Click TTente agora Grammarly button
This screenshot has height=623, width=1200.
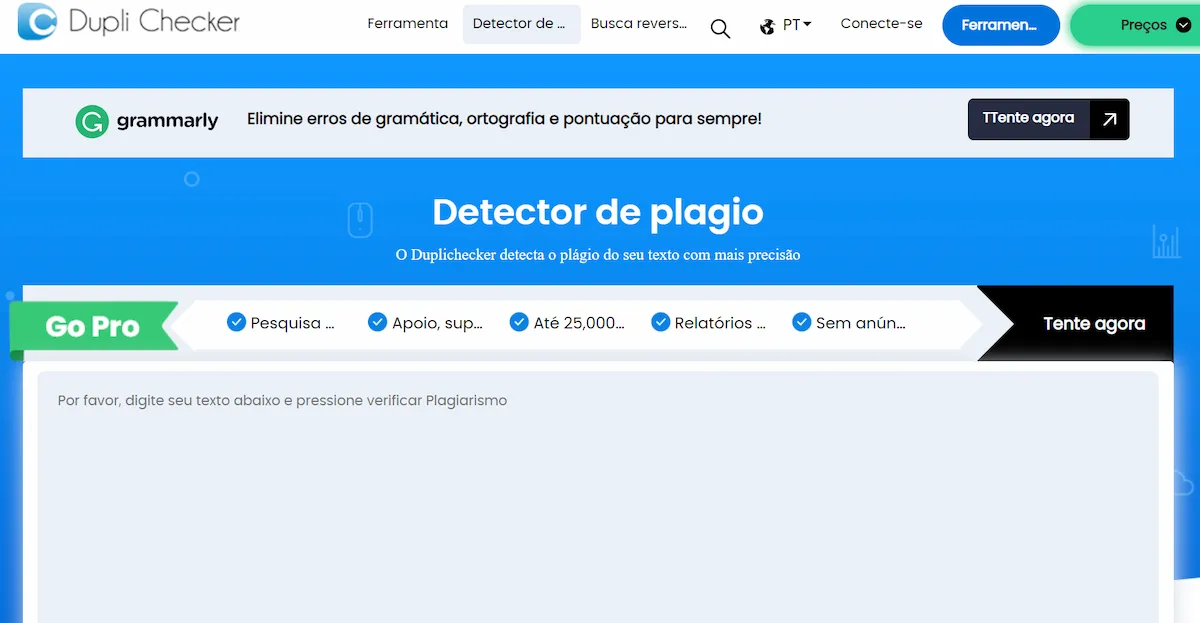click(x=1048, y=119)
